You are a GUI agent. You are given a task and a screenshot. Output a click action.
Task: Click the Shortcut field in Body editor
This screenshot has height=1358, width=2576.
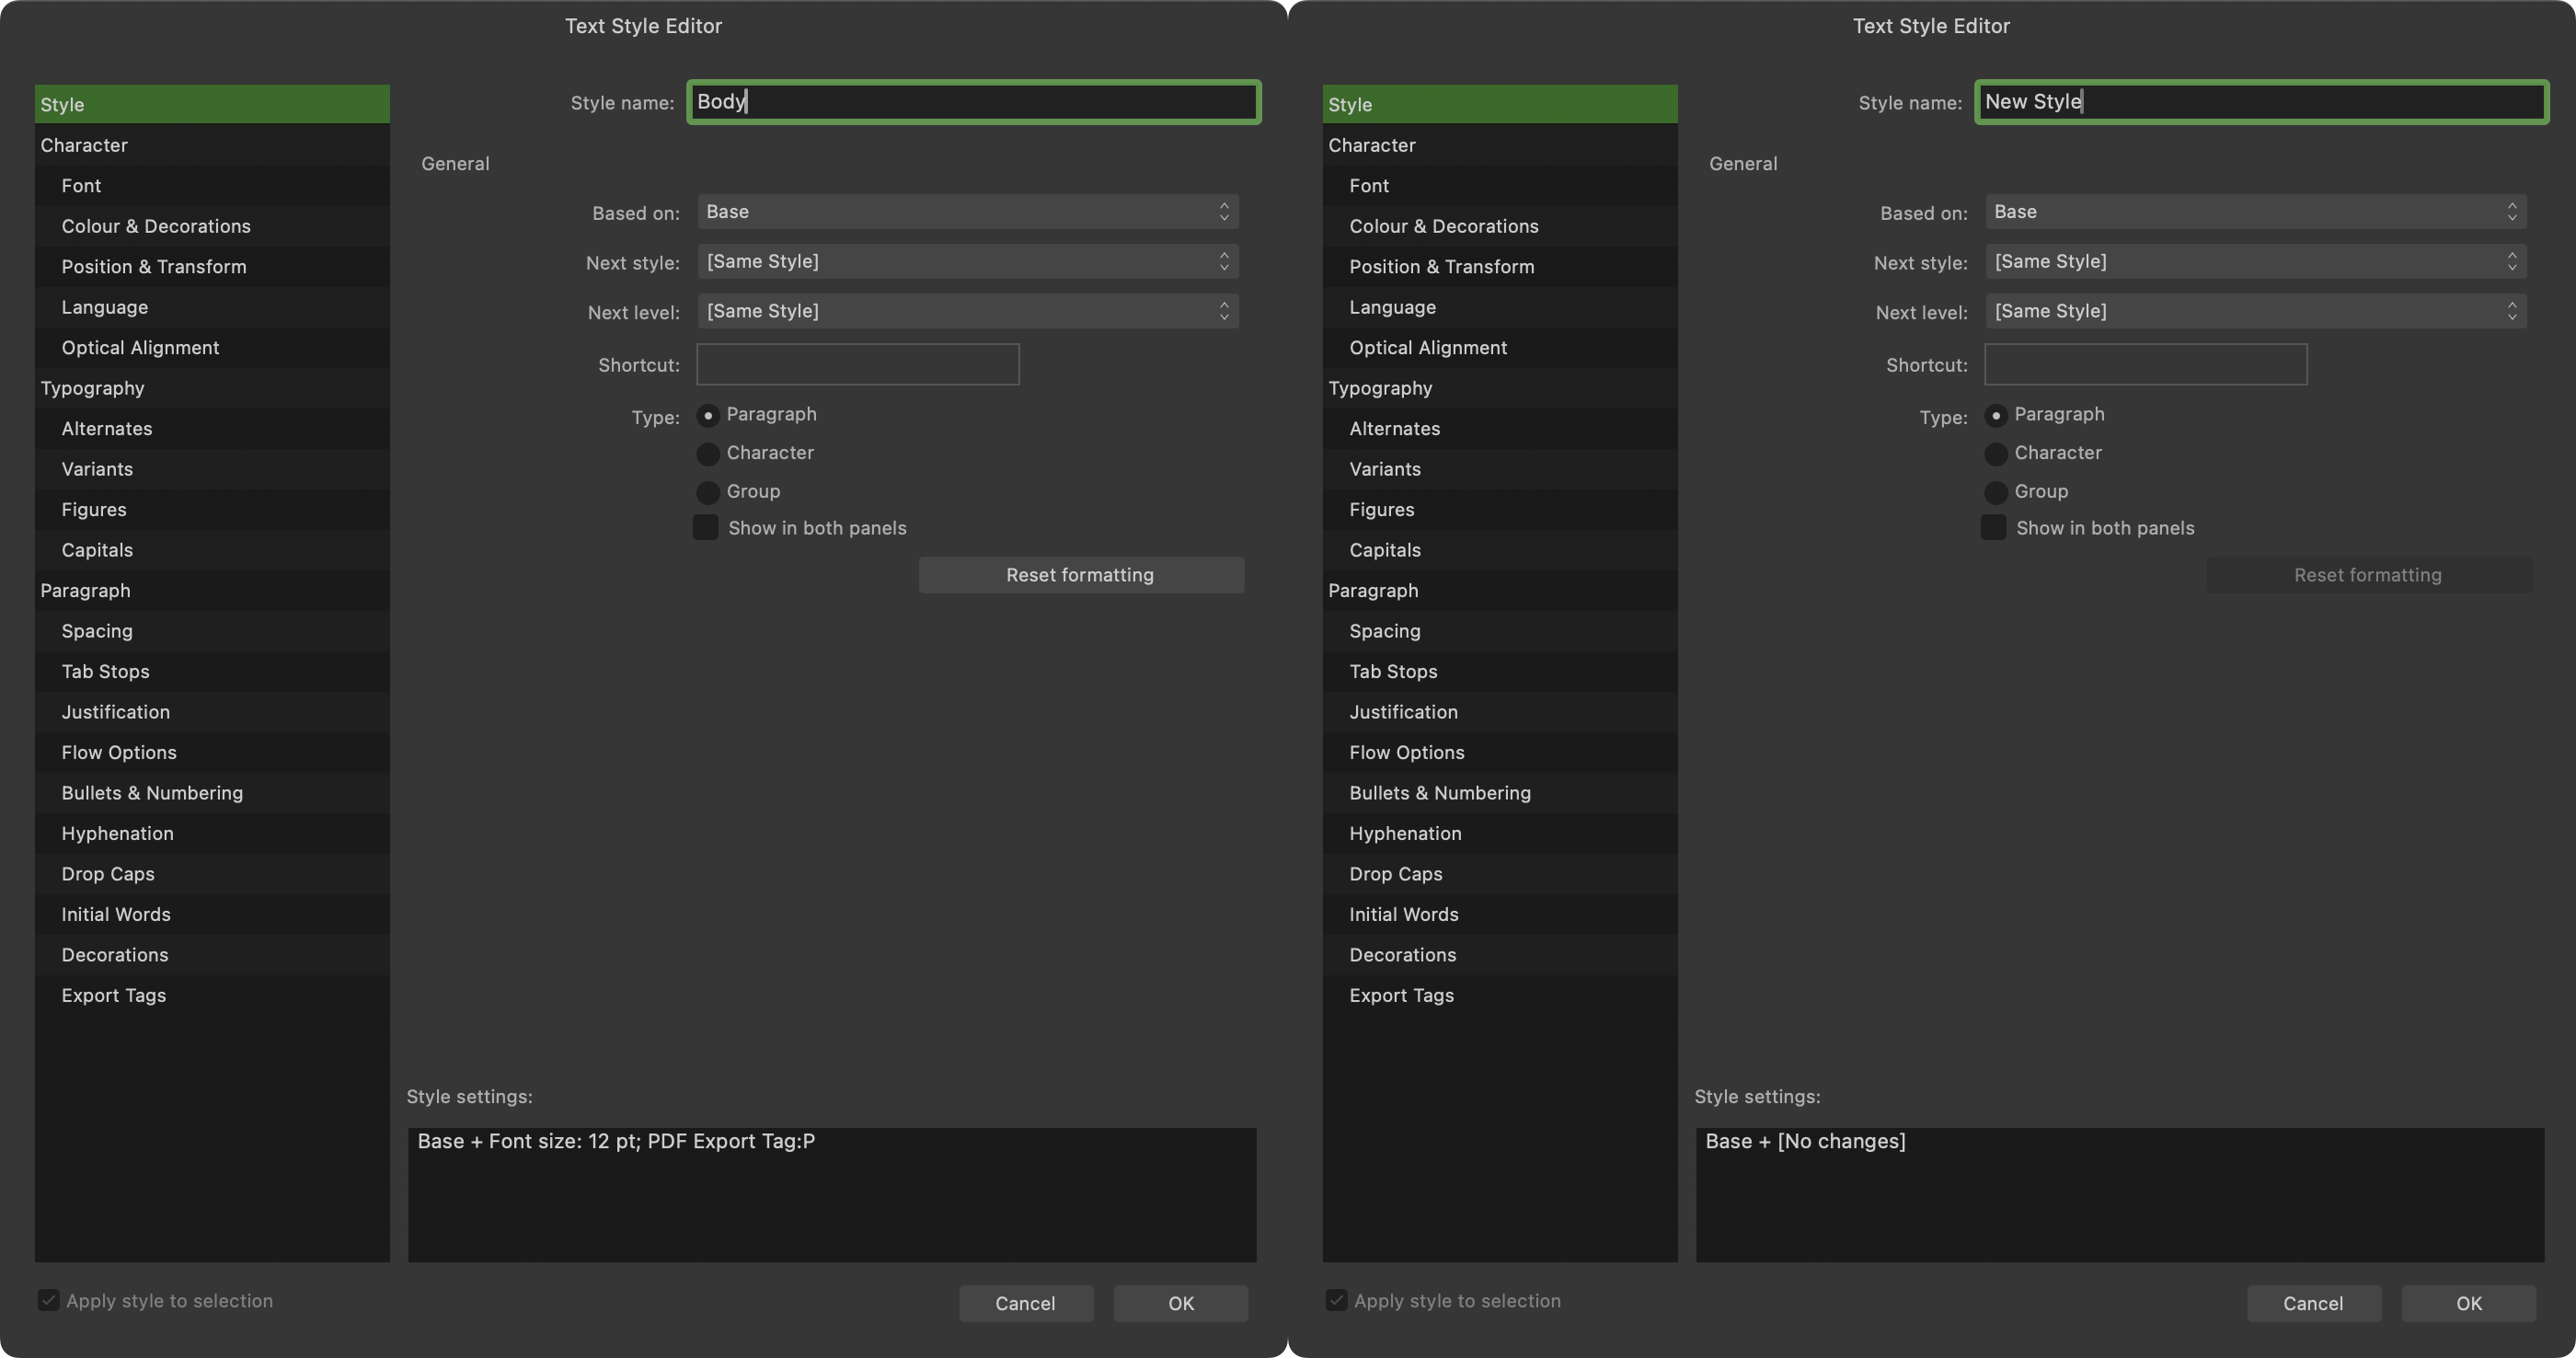(x=858, y=365)
